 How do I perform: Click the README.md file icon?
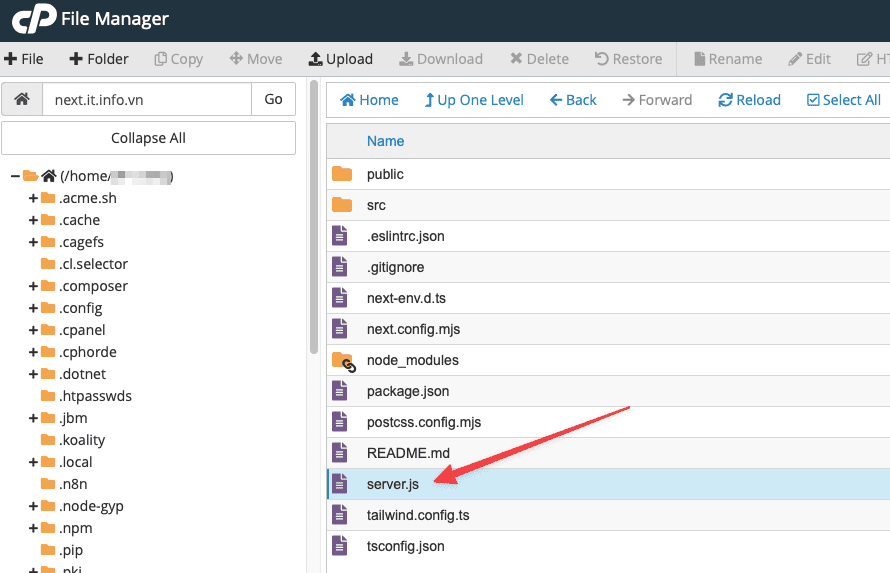click(339, 453)
